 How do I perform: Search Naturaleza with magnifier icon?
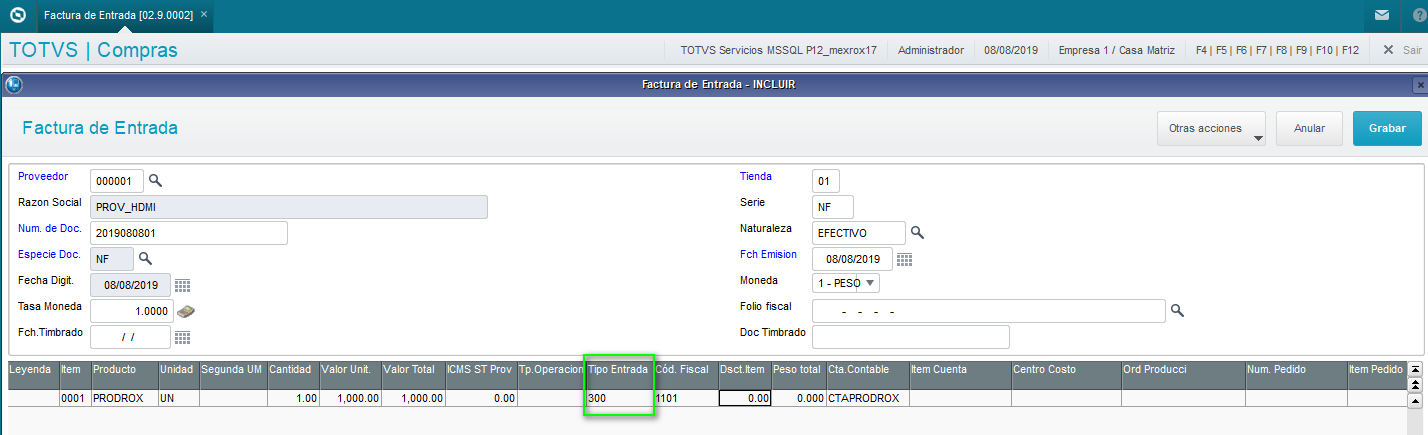coord(917,233)
